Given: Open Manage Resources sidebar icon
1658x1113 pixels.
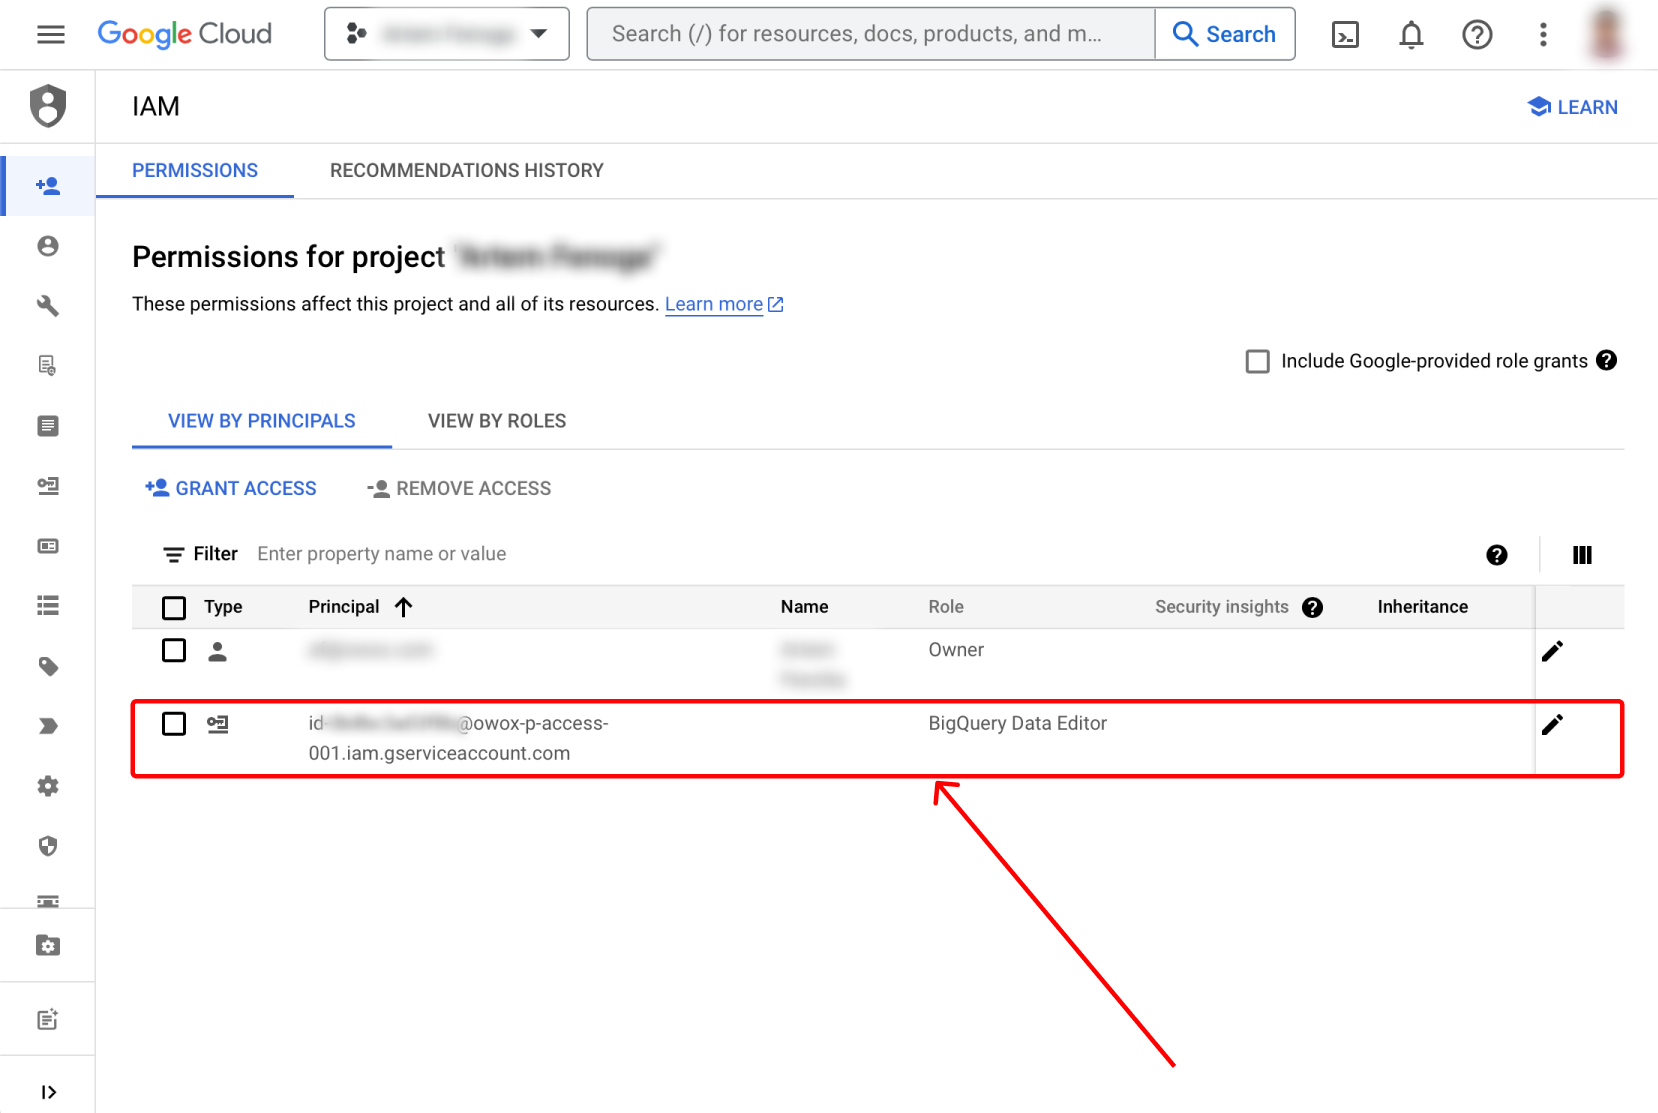Looking at the screenshot, I should (48, 946).
